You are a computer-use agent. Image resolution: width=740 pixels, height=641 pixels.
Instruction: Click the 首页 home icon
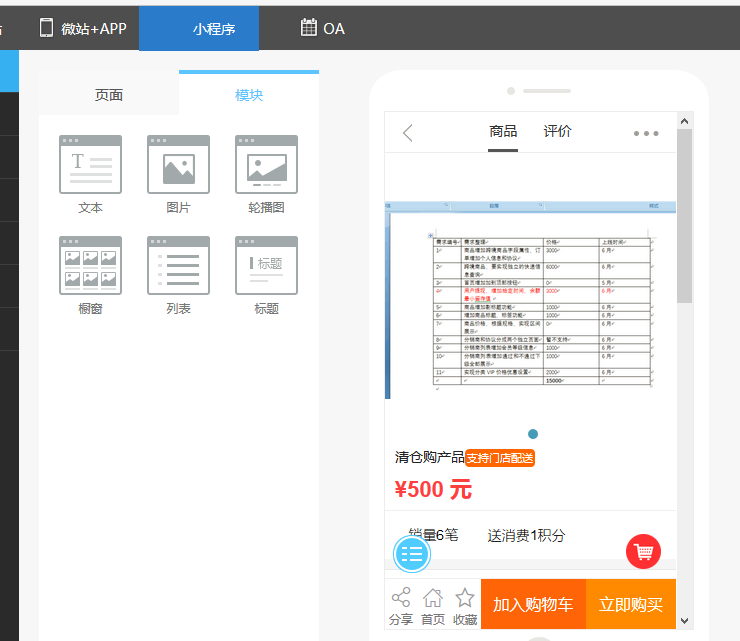(433, 598)
